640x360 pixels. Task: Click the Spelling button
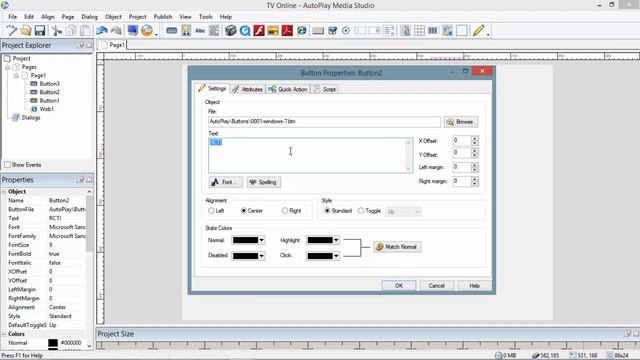click(x=263, y=182)
